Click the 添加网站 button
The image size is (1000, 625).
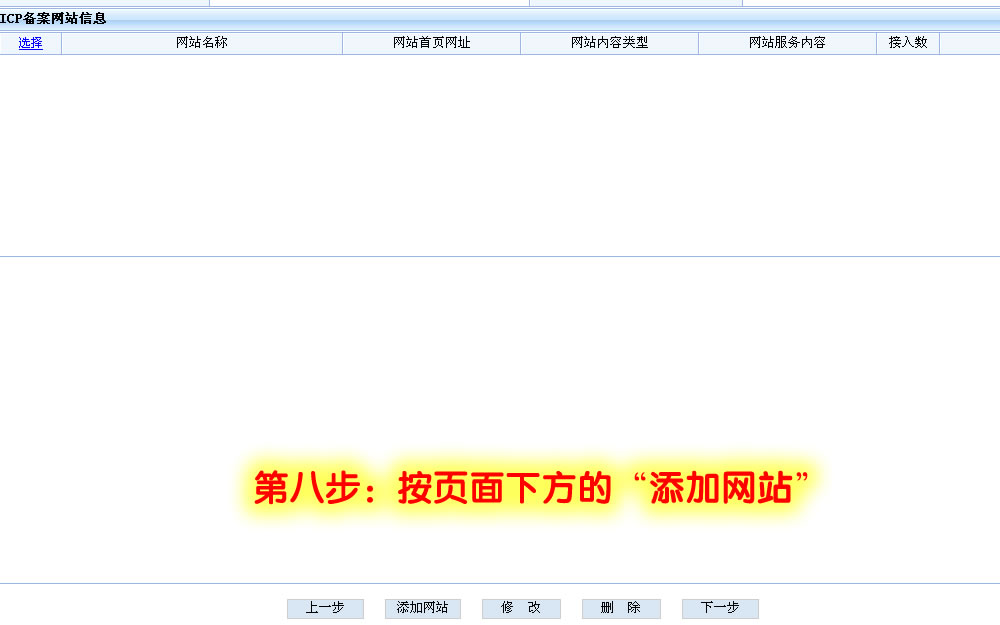[x=422, y=608]
